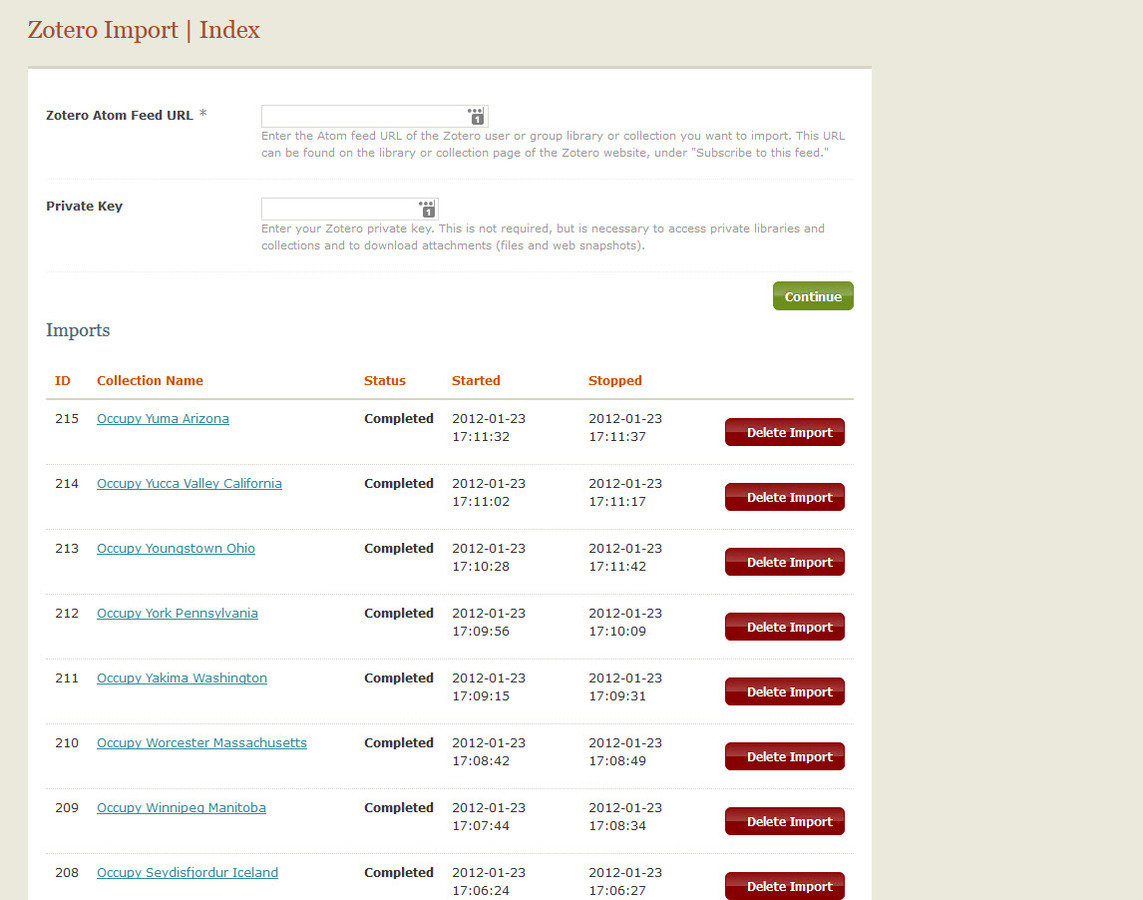Image resolution: width=1143 pixels, height=900 pixels.
Task: Click ID number 212 in the table
Action: (x=67, y=613)
